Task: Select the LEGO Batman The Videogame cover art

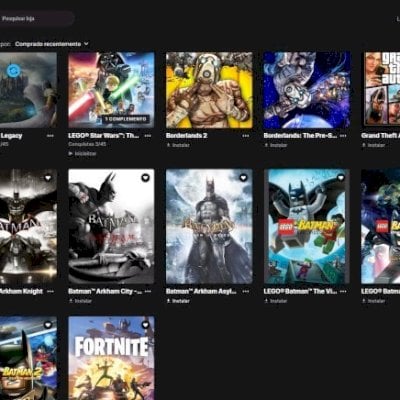Action: [x=307, y=226]
